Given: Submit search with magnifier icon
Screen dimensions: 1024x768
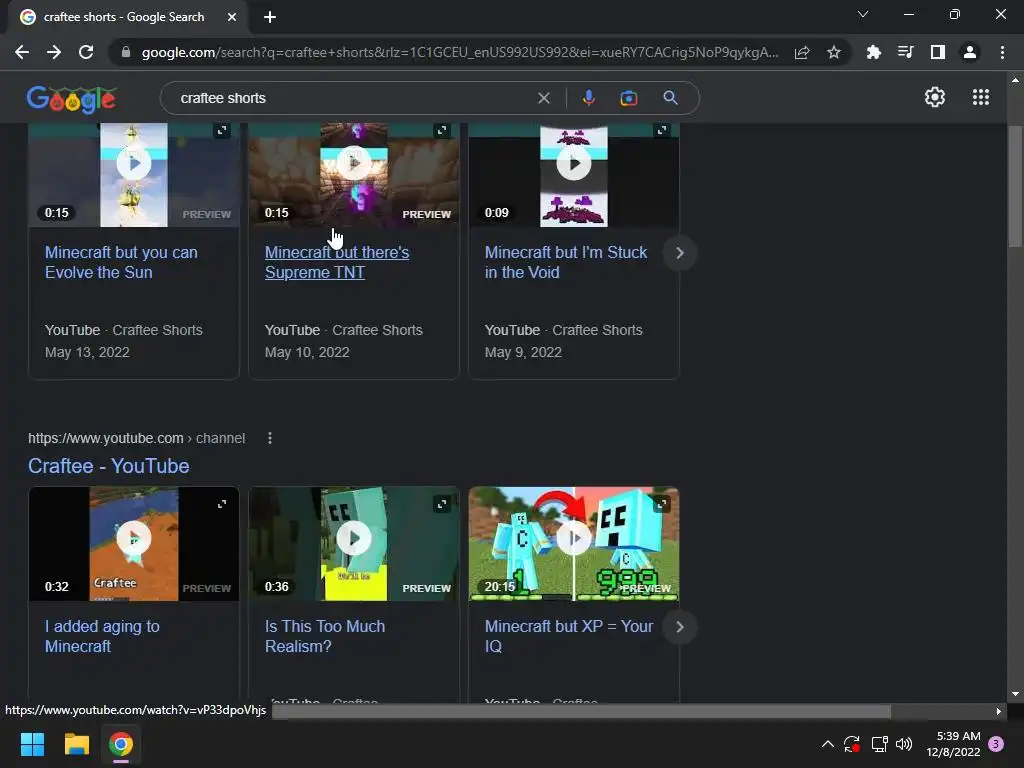Looking at the screenshot, I should [670, 98].
